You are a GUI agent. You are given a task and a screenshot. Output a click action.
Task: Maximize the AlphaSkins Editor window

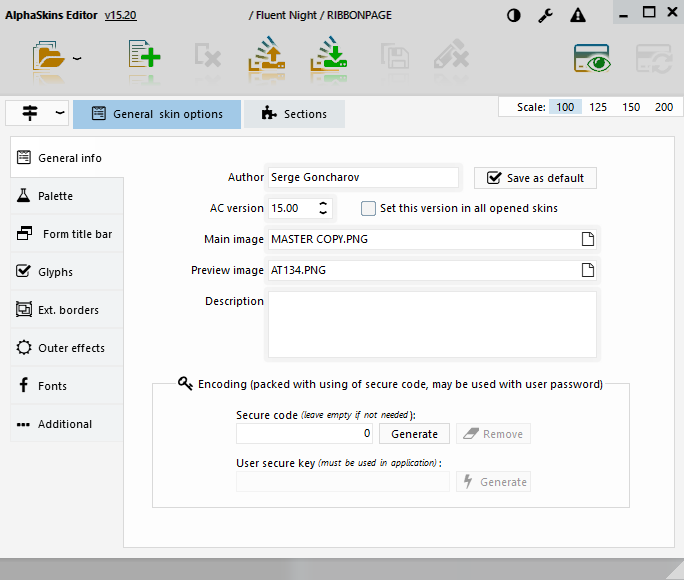[x=649, y=12]
